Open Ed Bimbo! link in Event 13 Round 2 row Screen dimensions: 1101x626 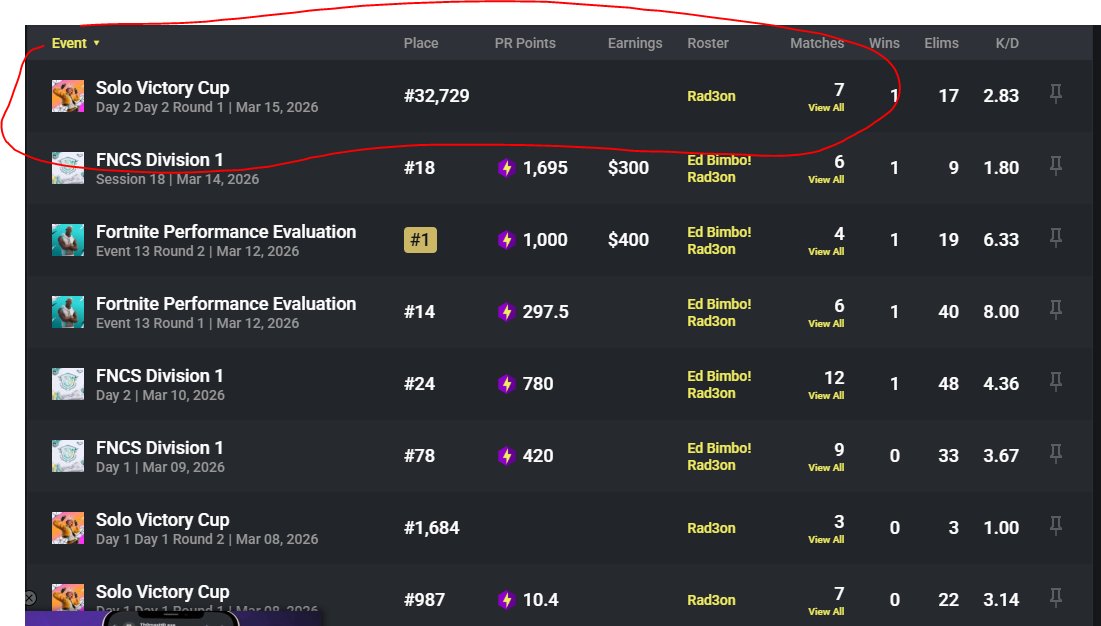coord(719,232)
